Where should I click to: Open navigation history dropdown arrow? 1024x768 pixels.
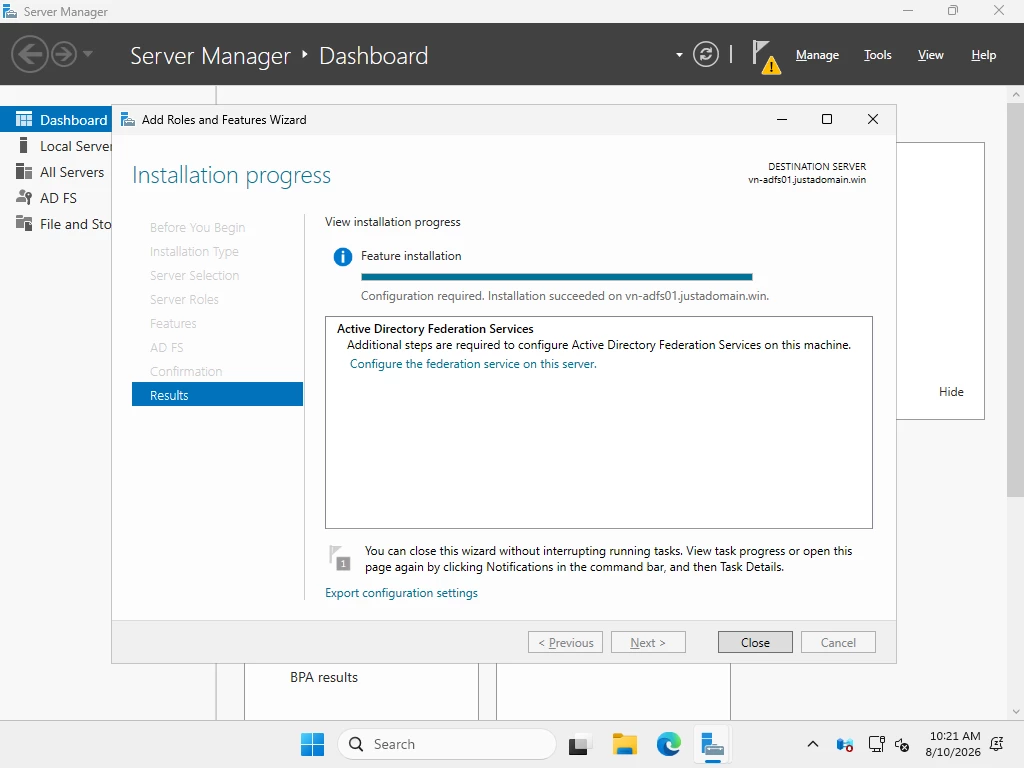click(x=88, y=54)
